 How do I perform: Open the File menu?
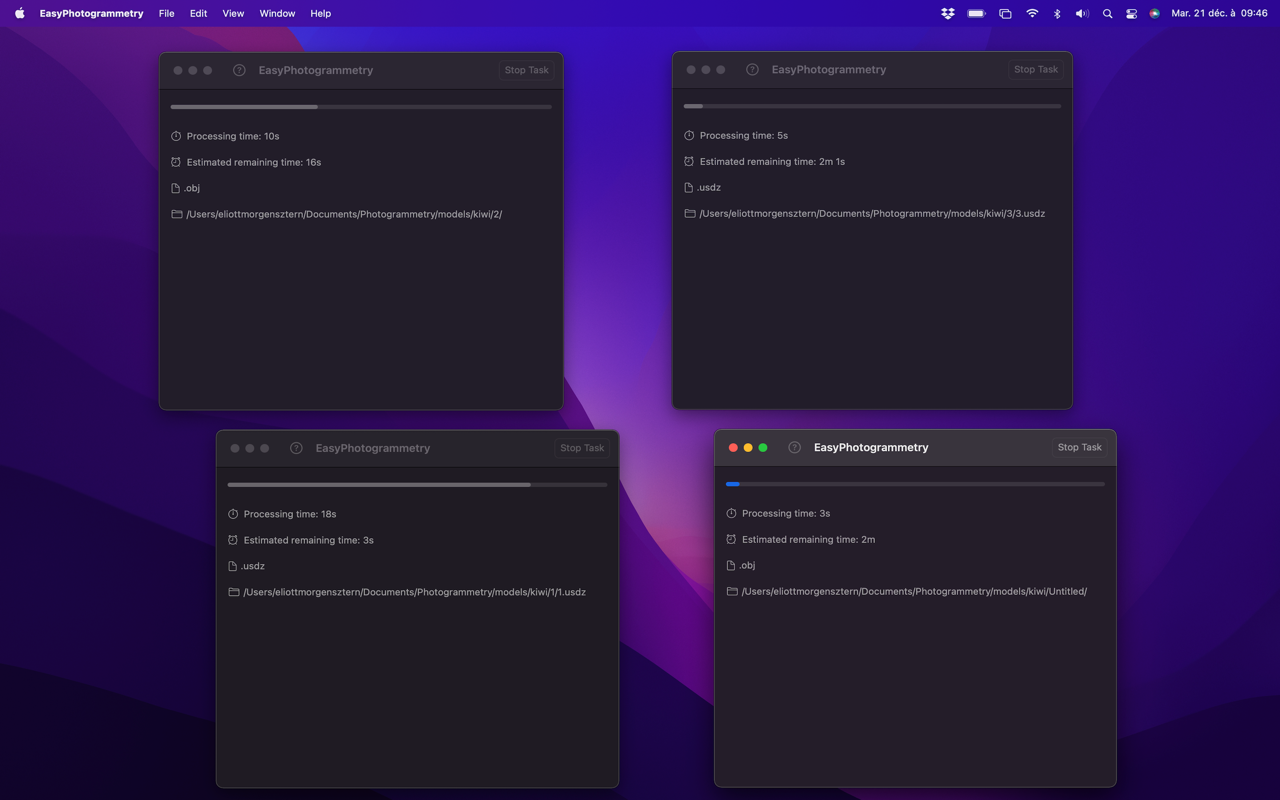tap(166, 14)
